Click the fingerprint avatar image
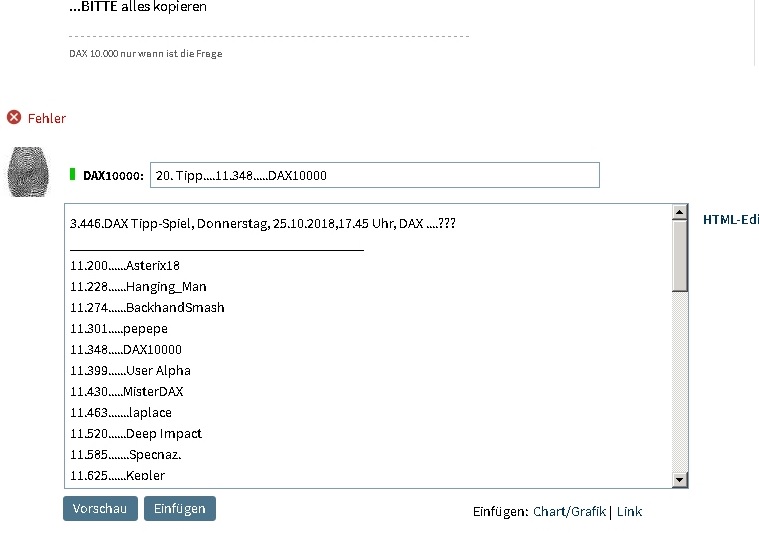Viewport: 759px width, 538px height. (27, 171)
